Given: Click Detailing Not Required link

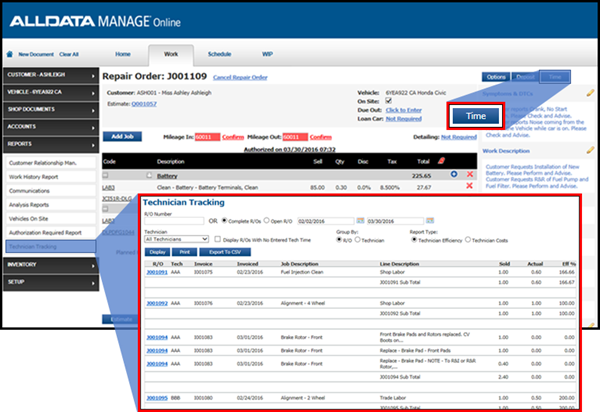Looking at the screenshot, I should (x=459, y=137).
